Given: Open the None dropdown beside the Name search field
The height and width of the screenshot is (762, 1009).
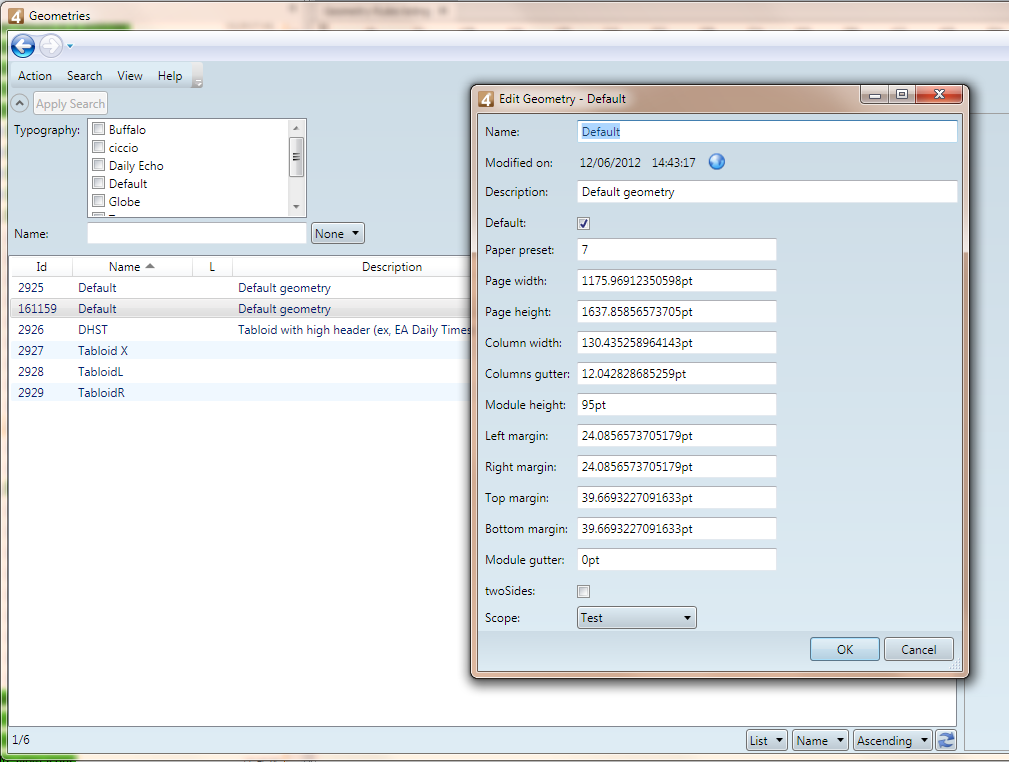Looking at the screenshot, I should [338, 233].
